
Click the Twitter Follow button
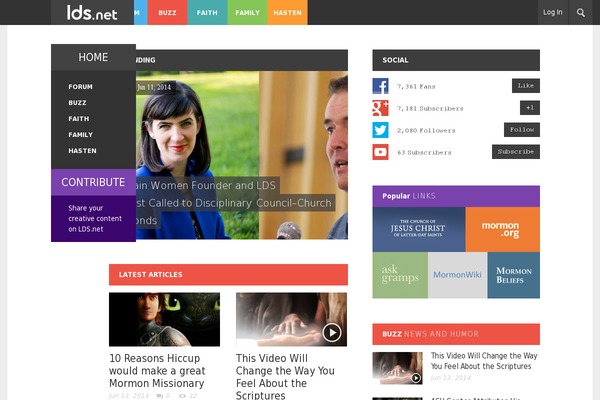[522, 130]
